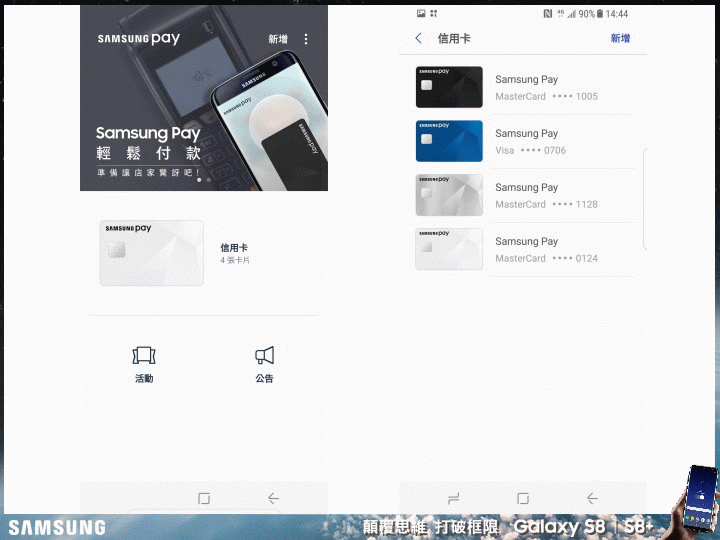
Task: Tap the back arrow on right phone navigation bar
Action: tap(592, 498)
